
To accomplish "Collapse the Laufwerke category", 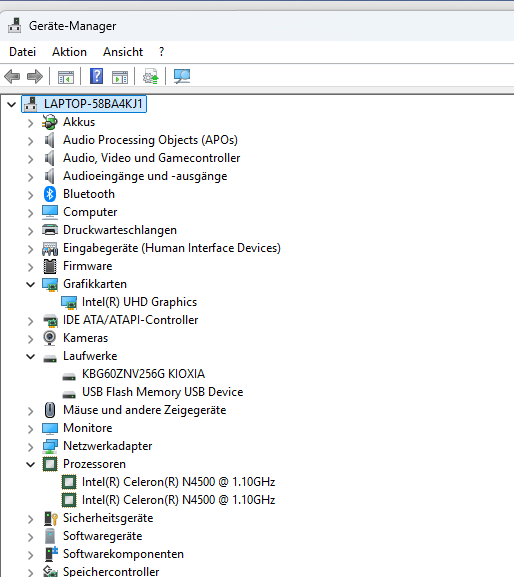I will (31, 356).
